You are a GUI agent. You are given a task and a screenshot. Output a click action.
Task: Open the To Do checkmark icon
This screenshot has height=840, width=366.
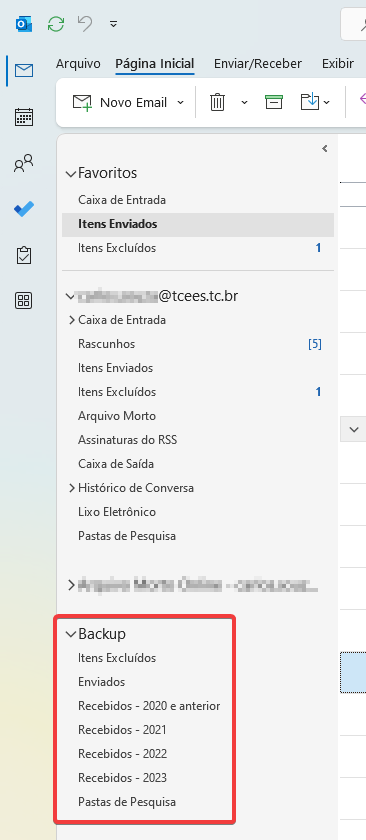point(24,209)
